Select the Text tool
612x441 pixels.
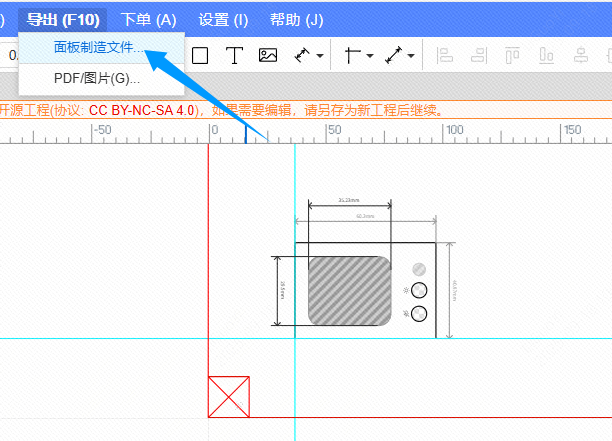[234, 56]
